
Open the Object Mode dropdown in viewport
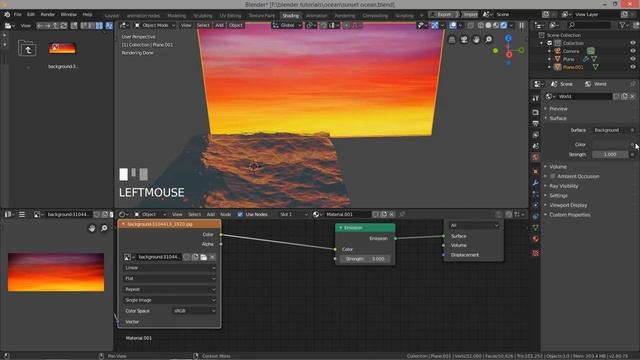click(x=155, y=25)
